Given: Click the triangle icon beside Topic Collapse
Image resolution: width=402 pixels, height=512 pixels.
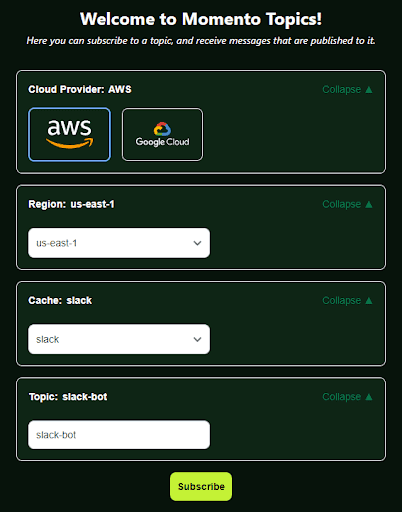Looking at the screenshot, I should click(369, 397).
